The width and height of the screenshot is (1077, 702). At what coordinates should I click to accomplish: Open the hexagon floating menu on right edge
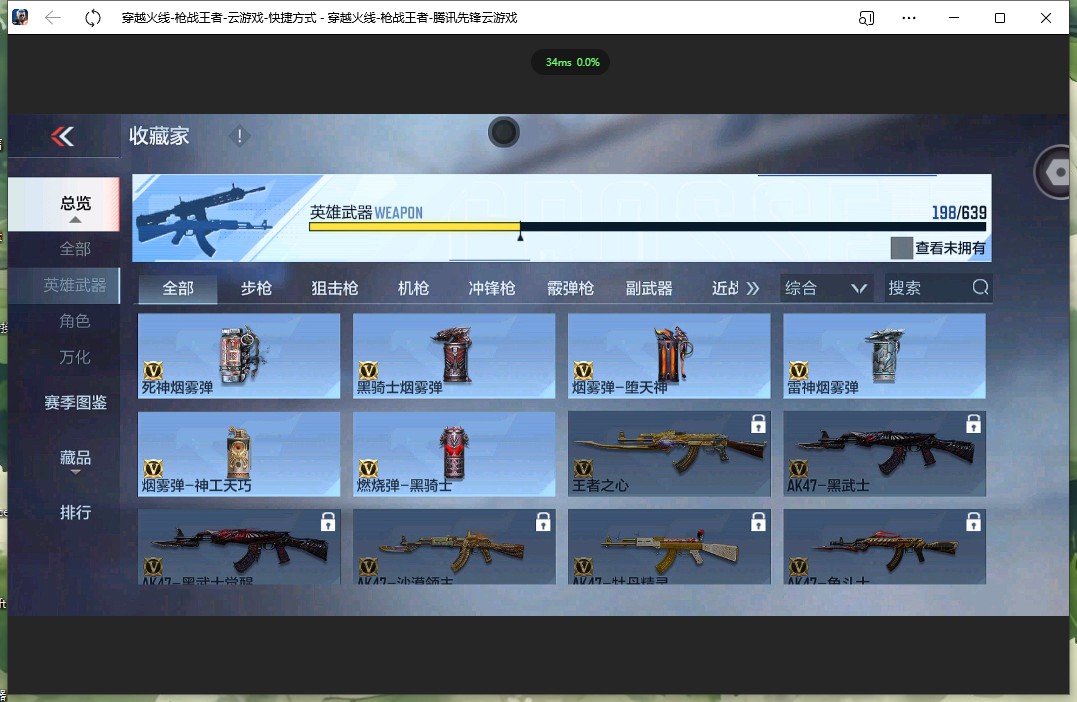1056,172
